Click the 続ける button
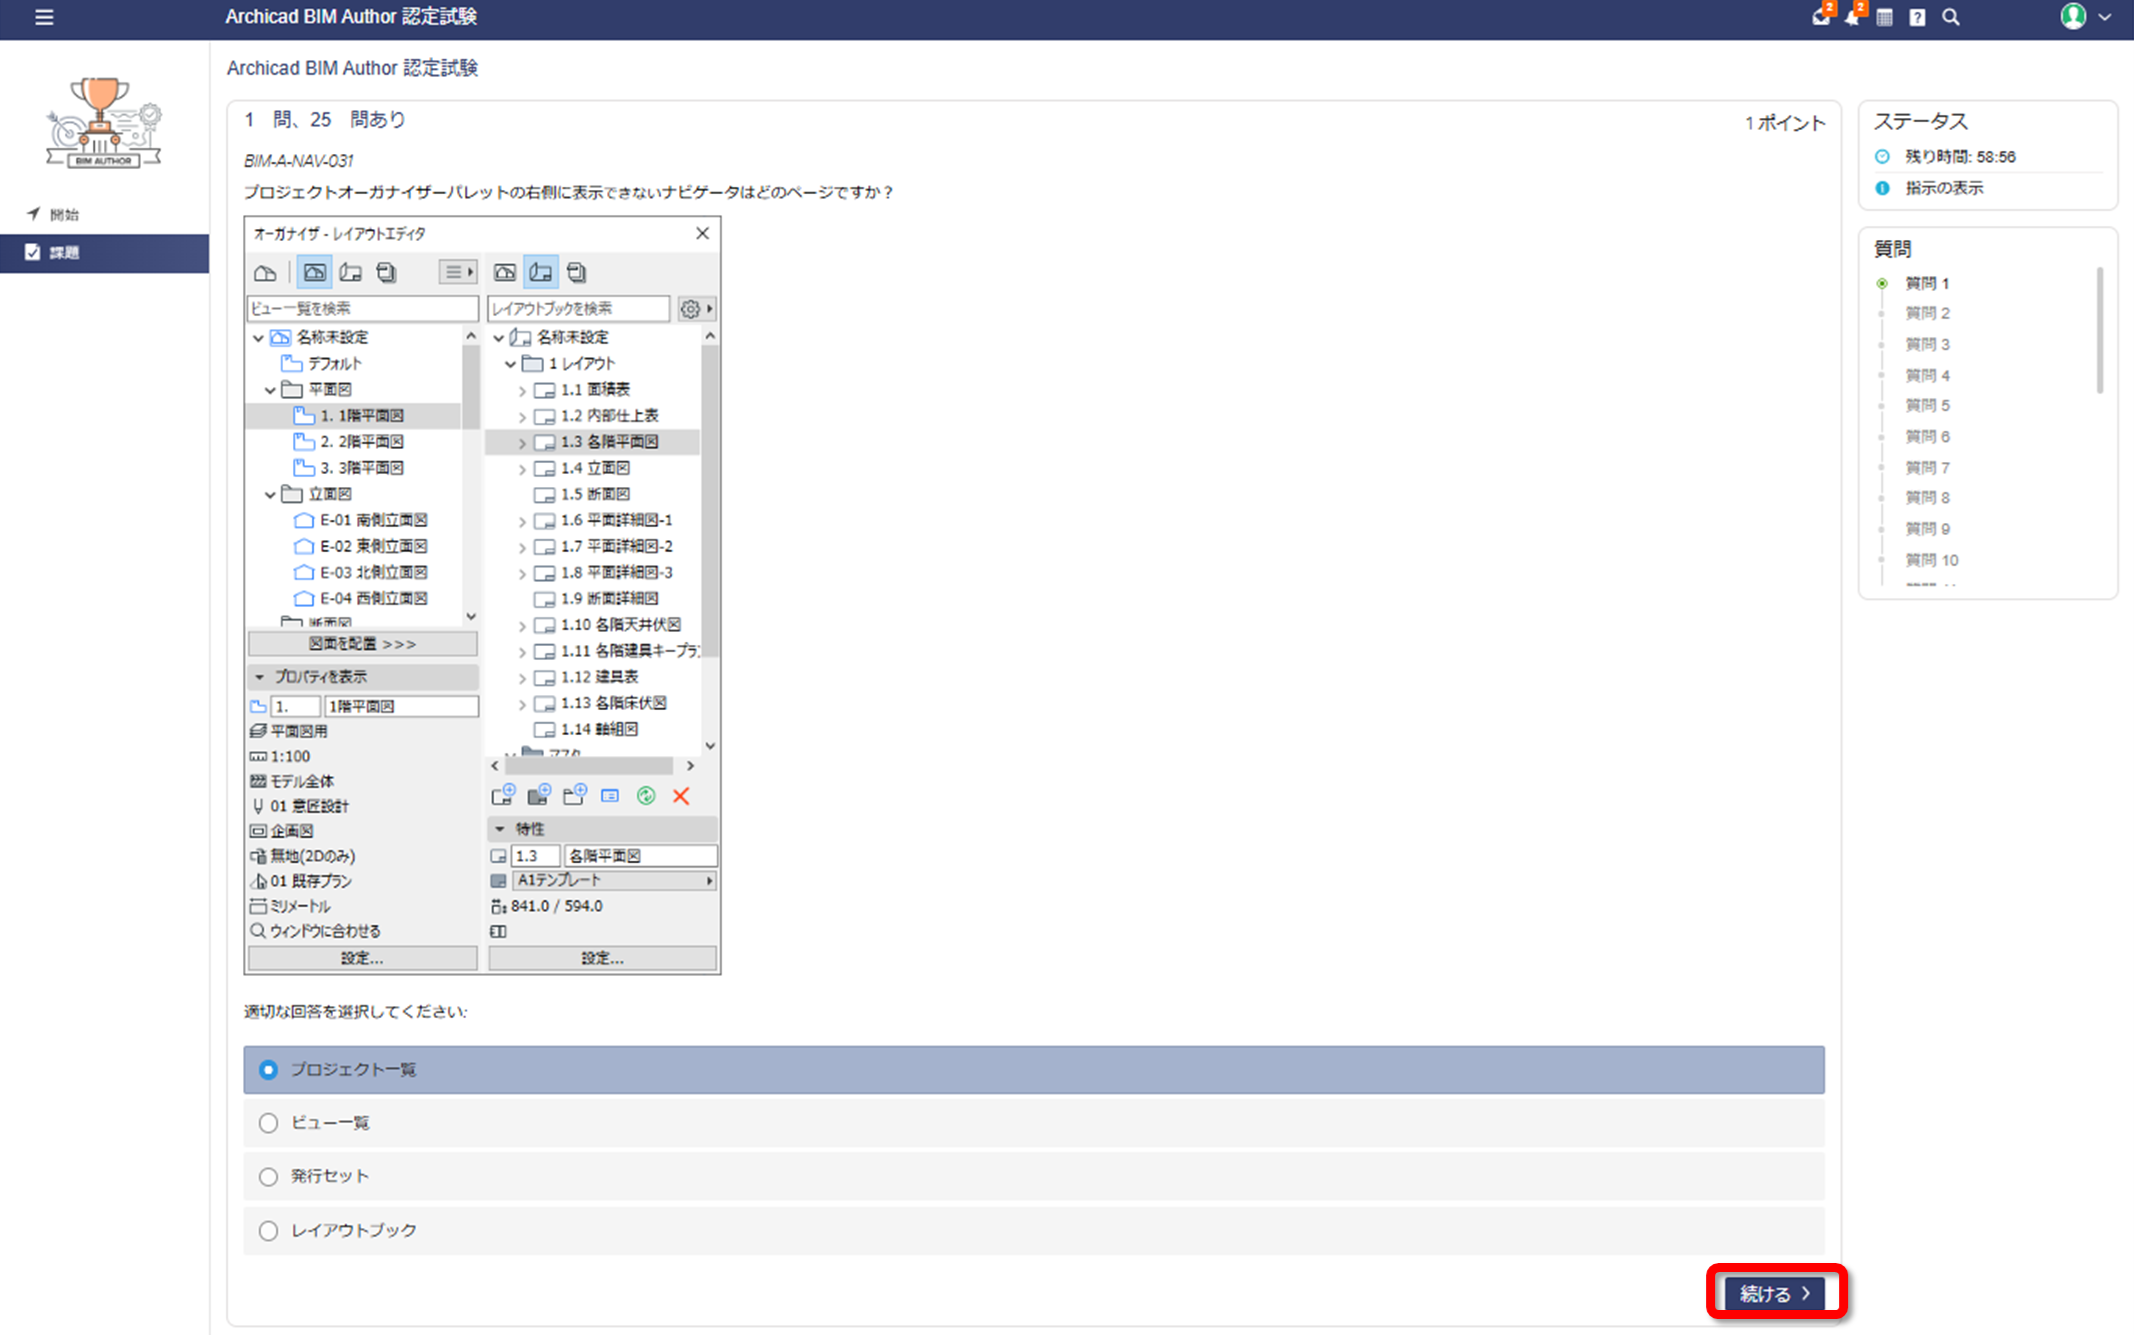The width and height of the screenshot is (2134, 1335). [x=1775, y=1293]
